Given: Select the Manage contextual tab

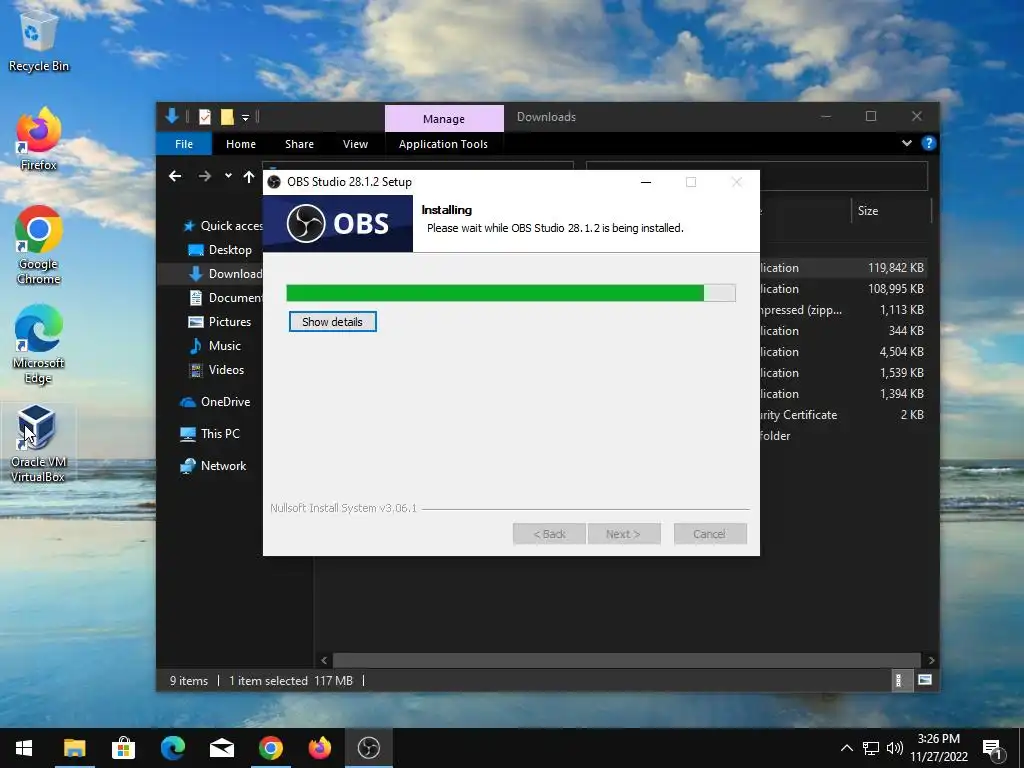Looking at the screenshot, I should (444, 119).
